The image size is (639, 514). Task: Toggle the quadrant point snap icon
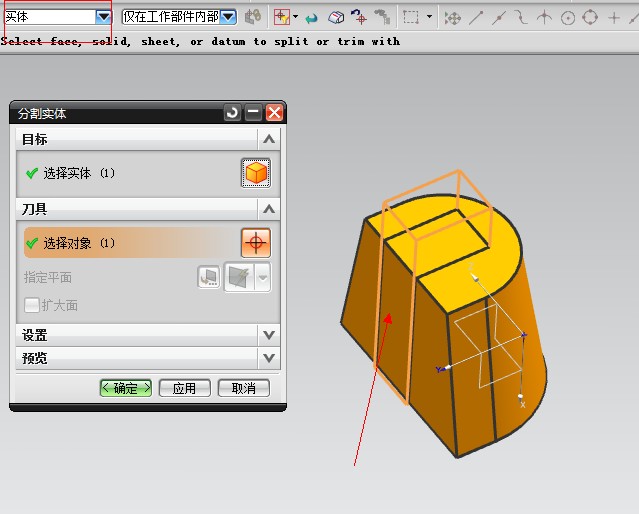[x=590, y=18]
